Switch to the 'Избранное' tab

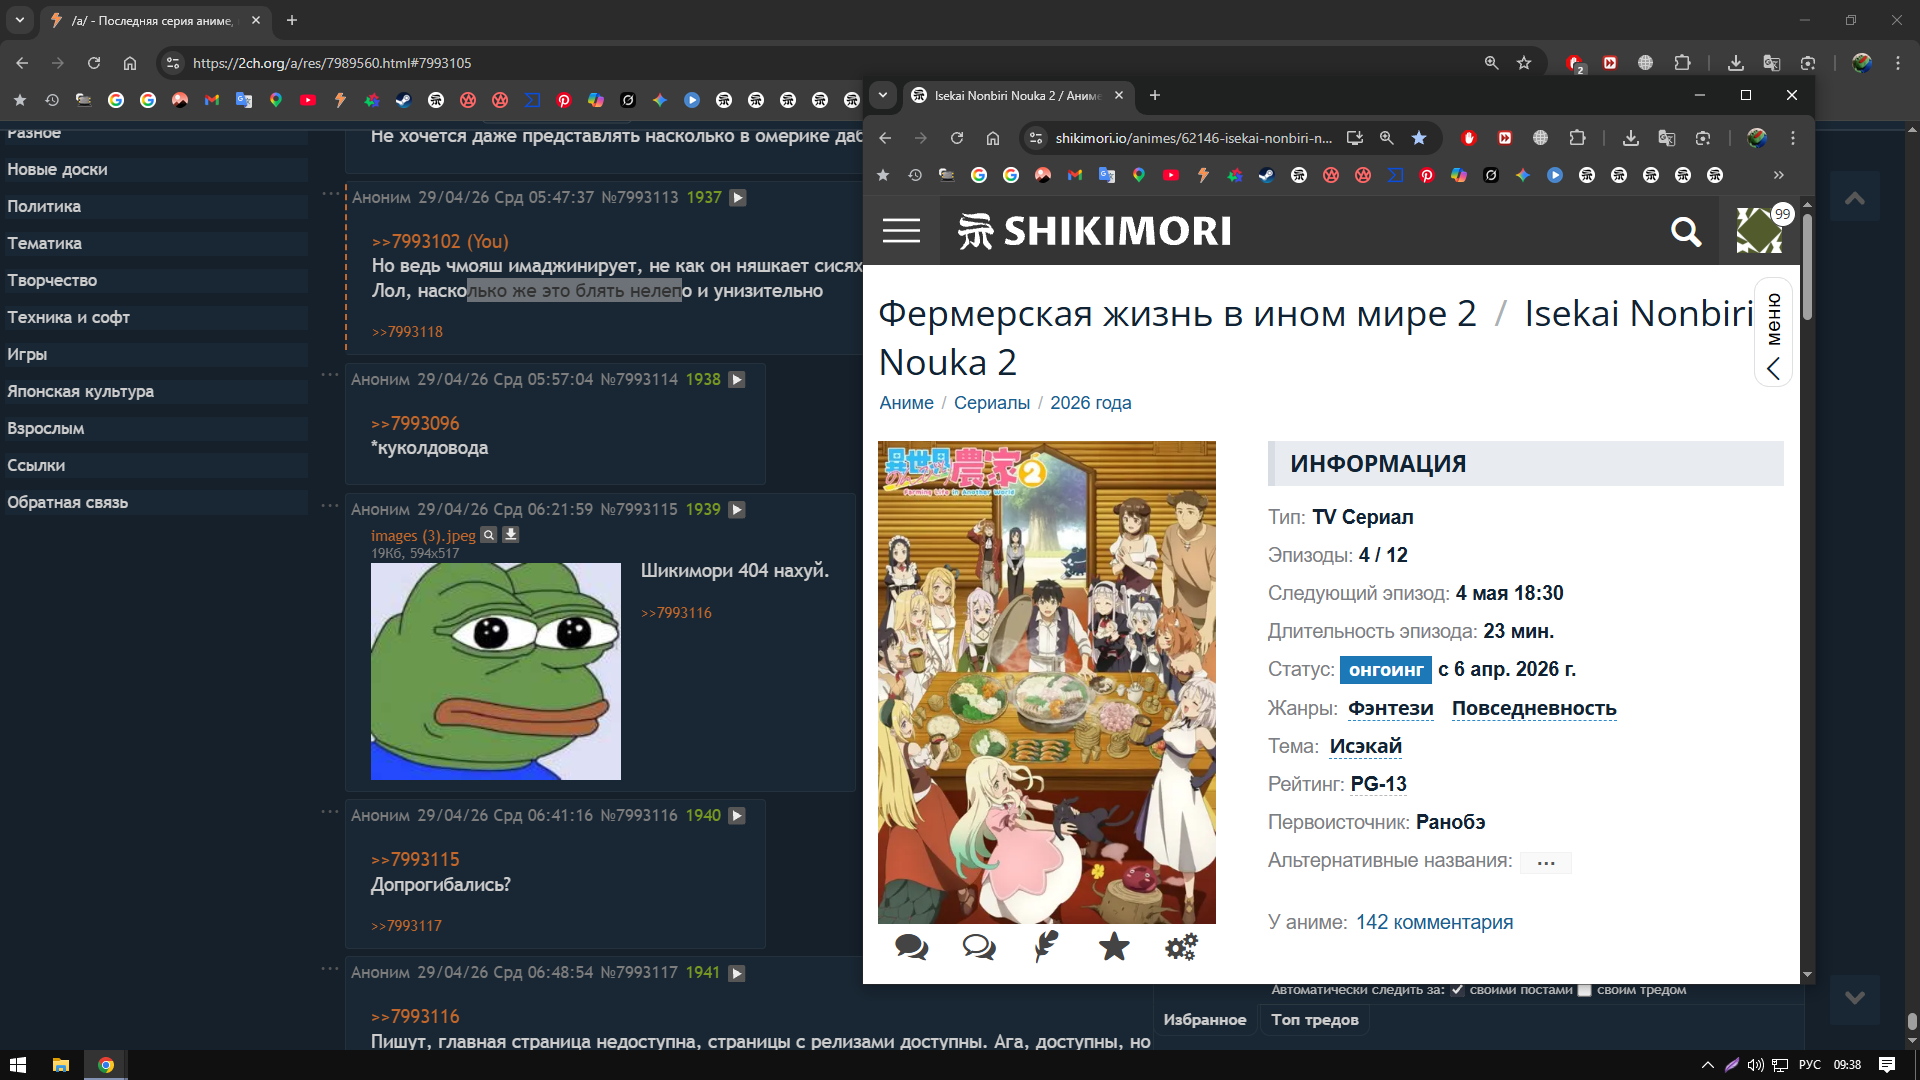point(1205,1020)
